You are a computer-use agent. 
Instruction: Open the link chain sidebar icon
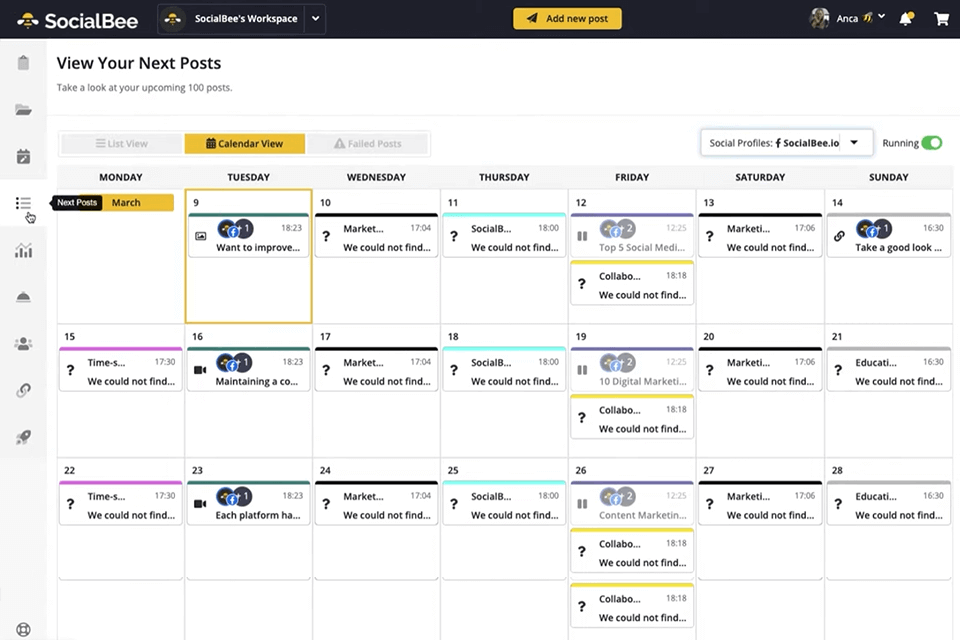click(23, 390)
